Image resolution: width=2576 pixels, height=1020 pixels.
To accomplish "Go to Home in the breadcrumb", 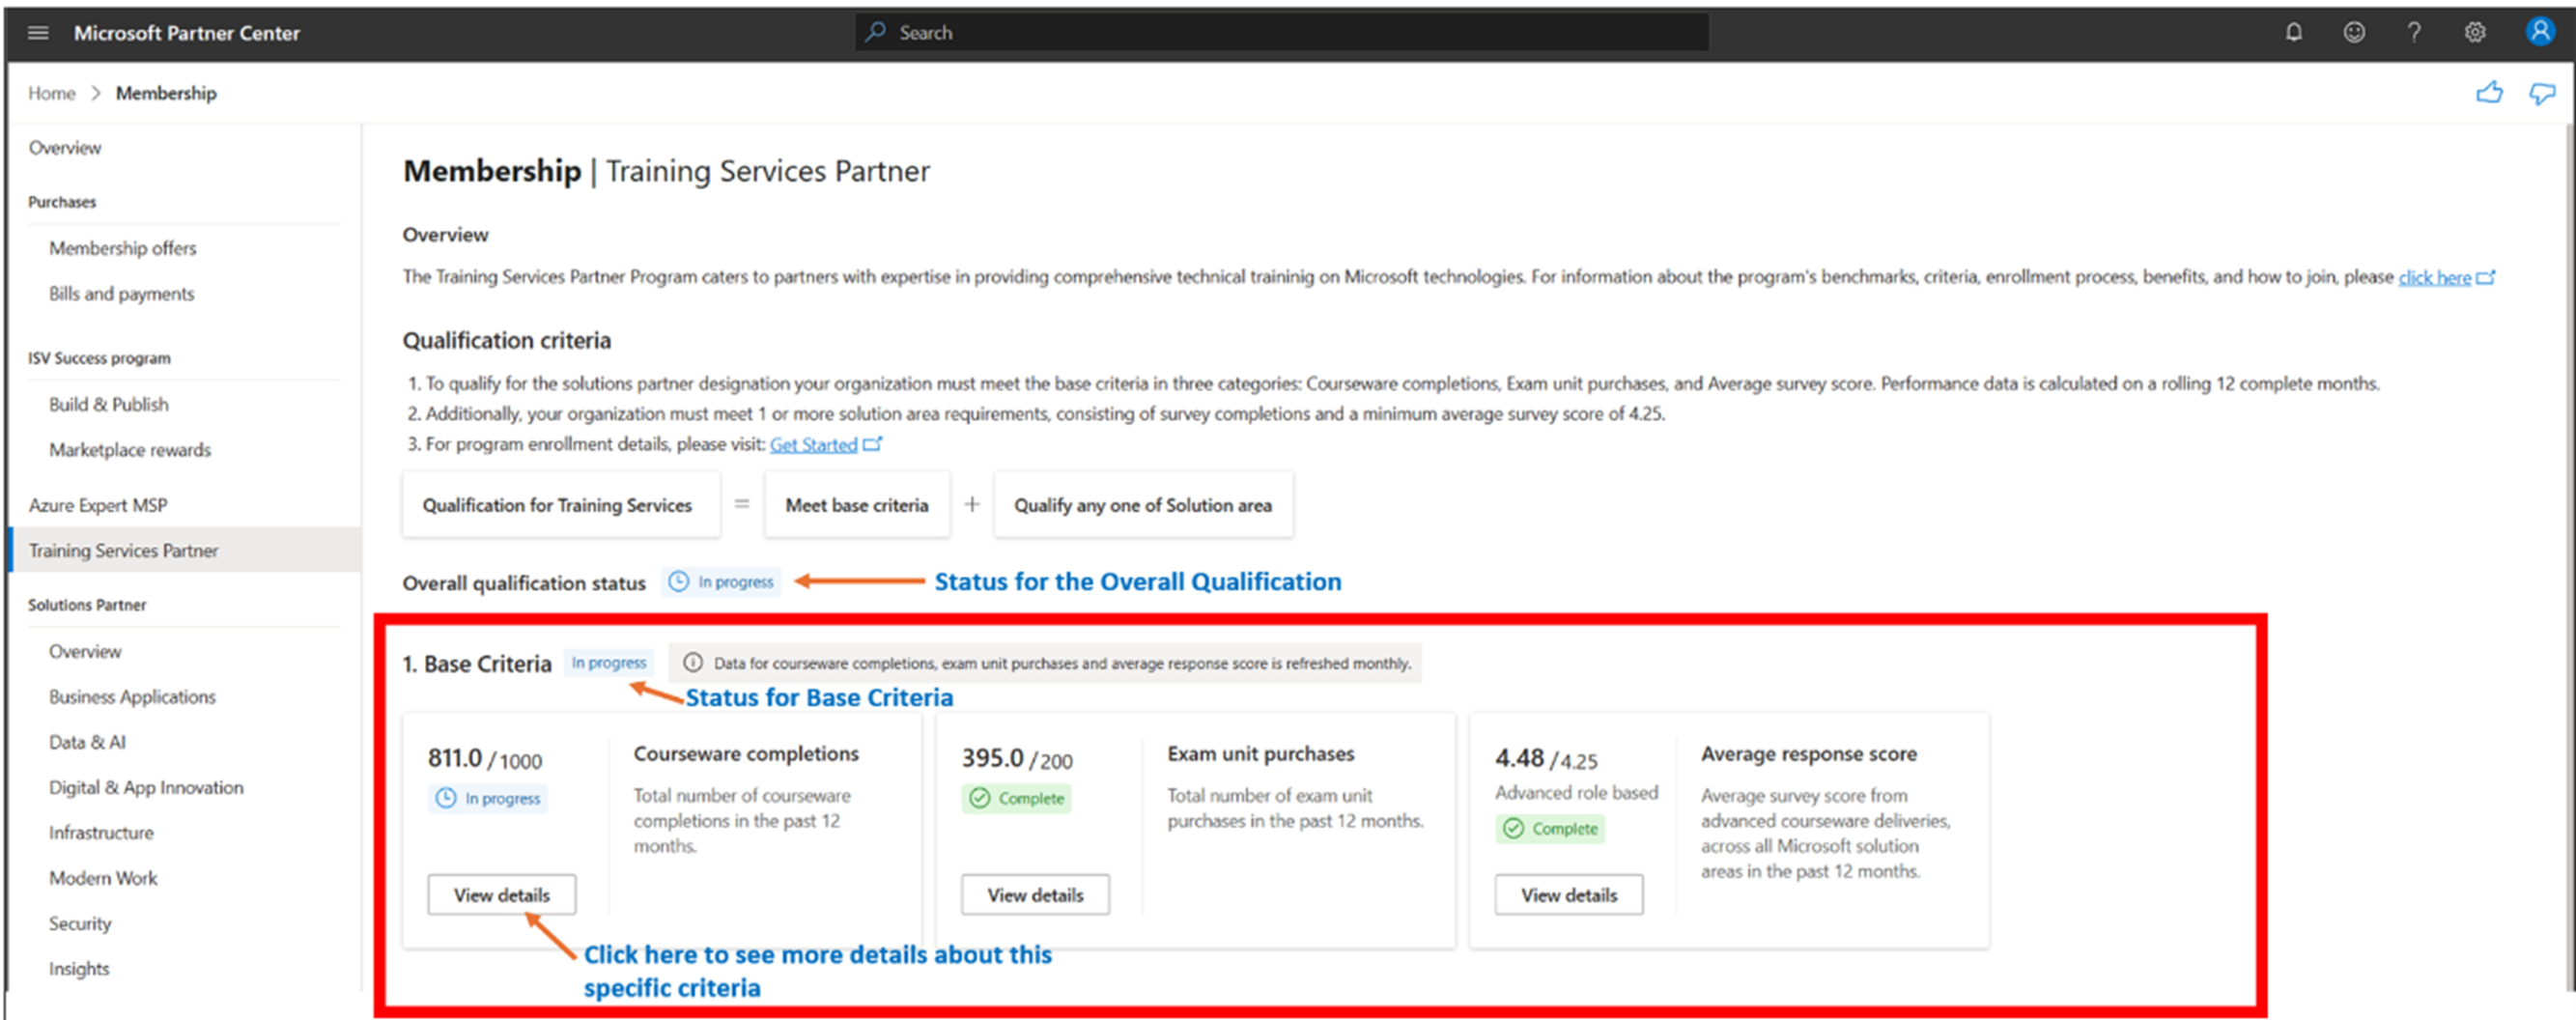I will (x=51, y=93).
